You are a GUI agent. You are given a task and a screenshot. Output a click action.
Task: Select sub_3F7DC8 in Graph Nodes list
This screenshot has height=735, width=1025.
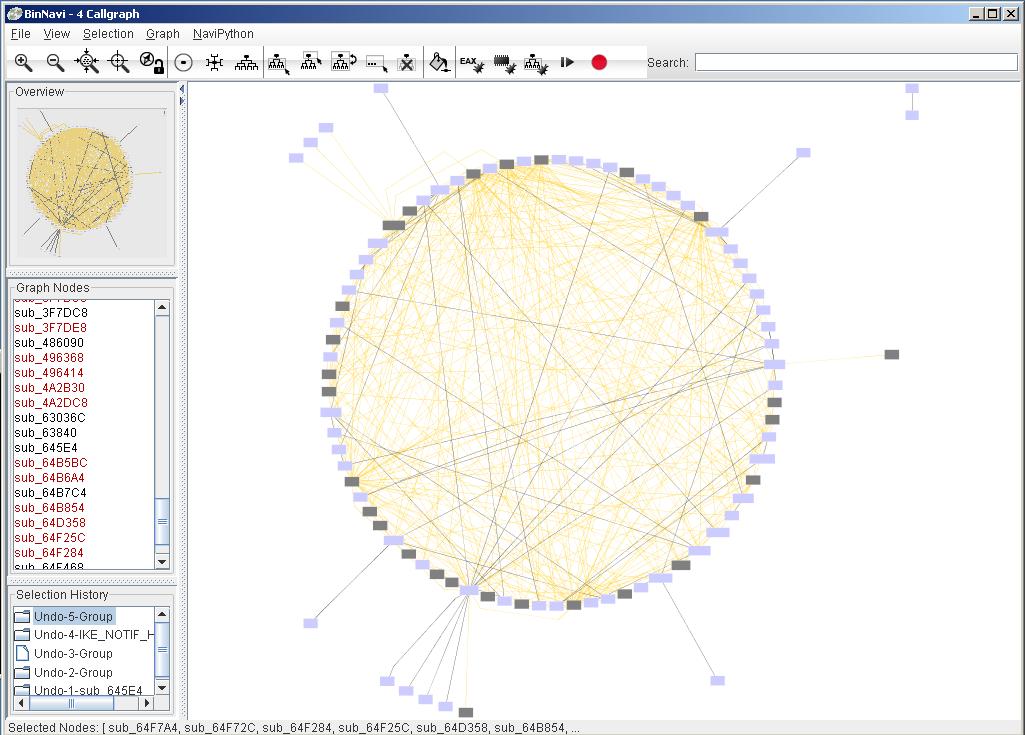pyautogui.click(x=51, y=313)
